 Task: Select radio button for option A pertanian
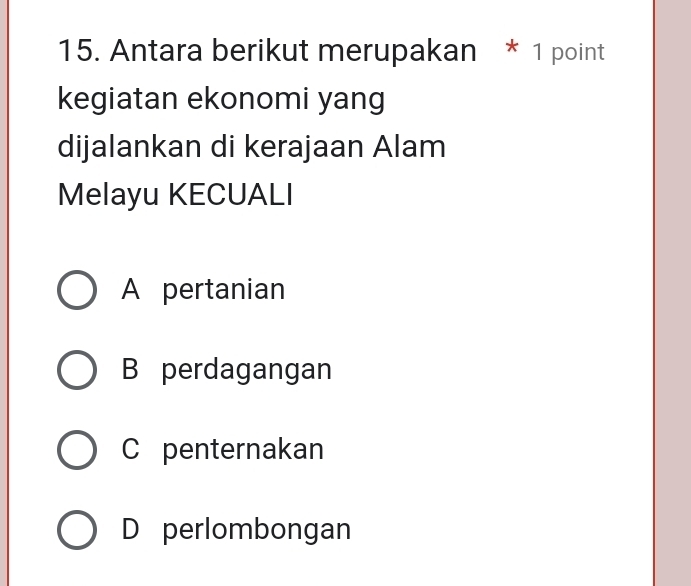78,291
